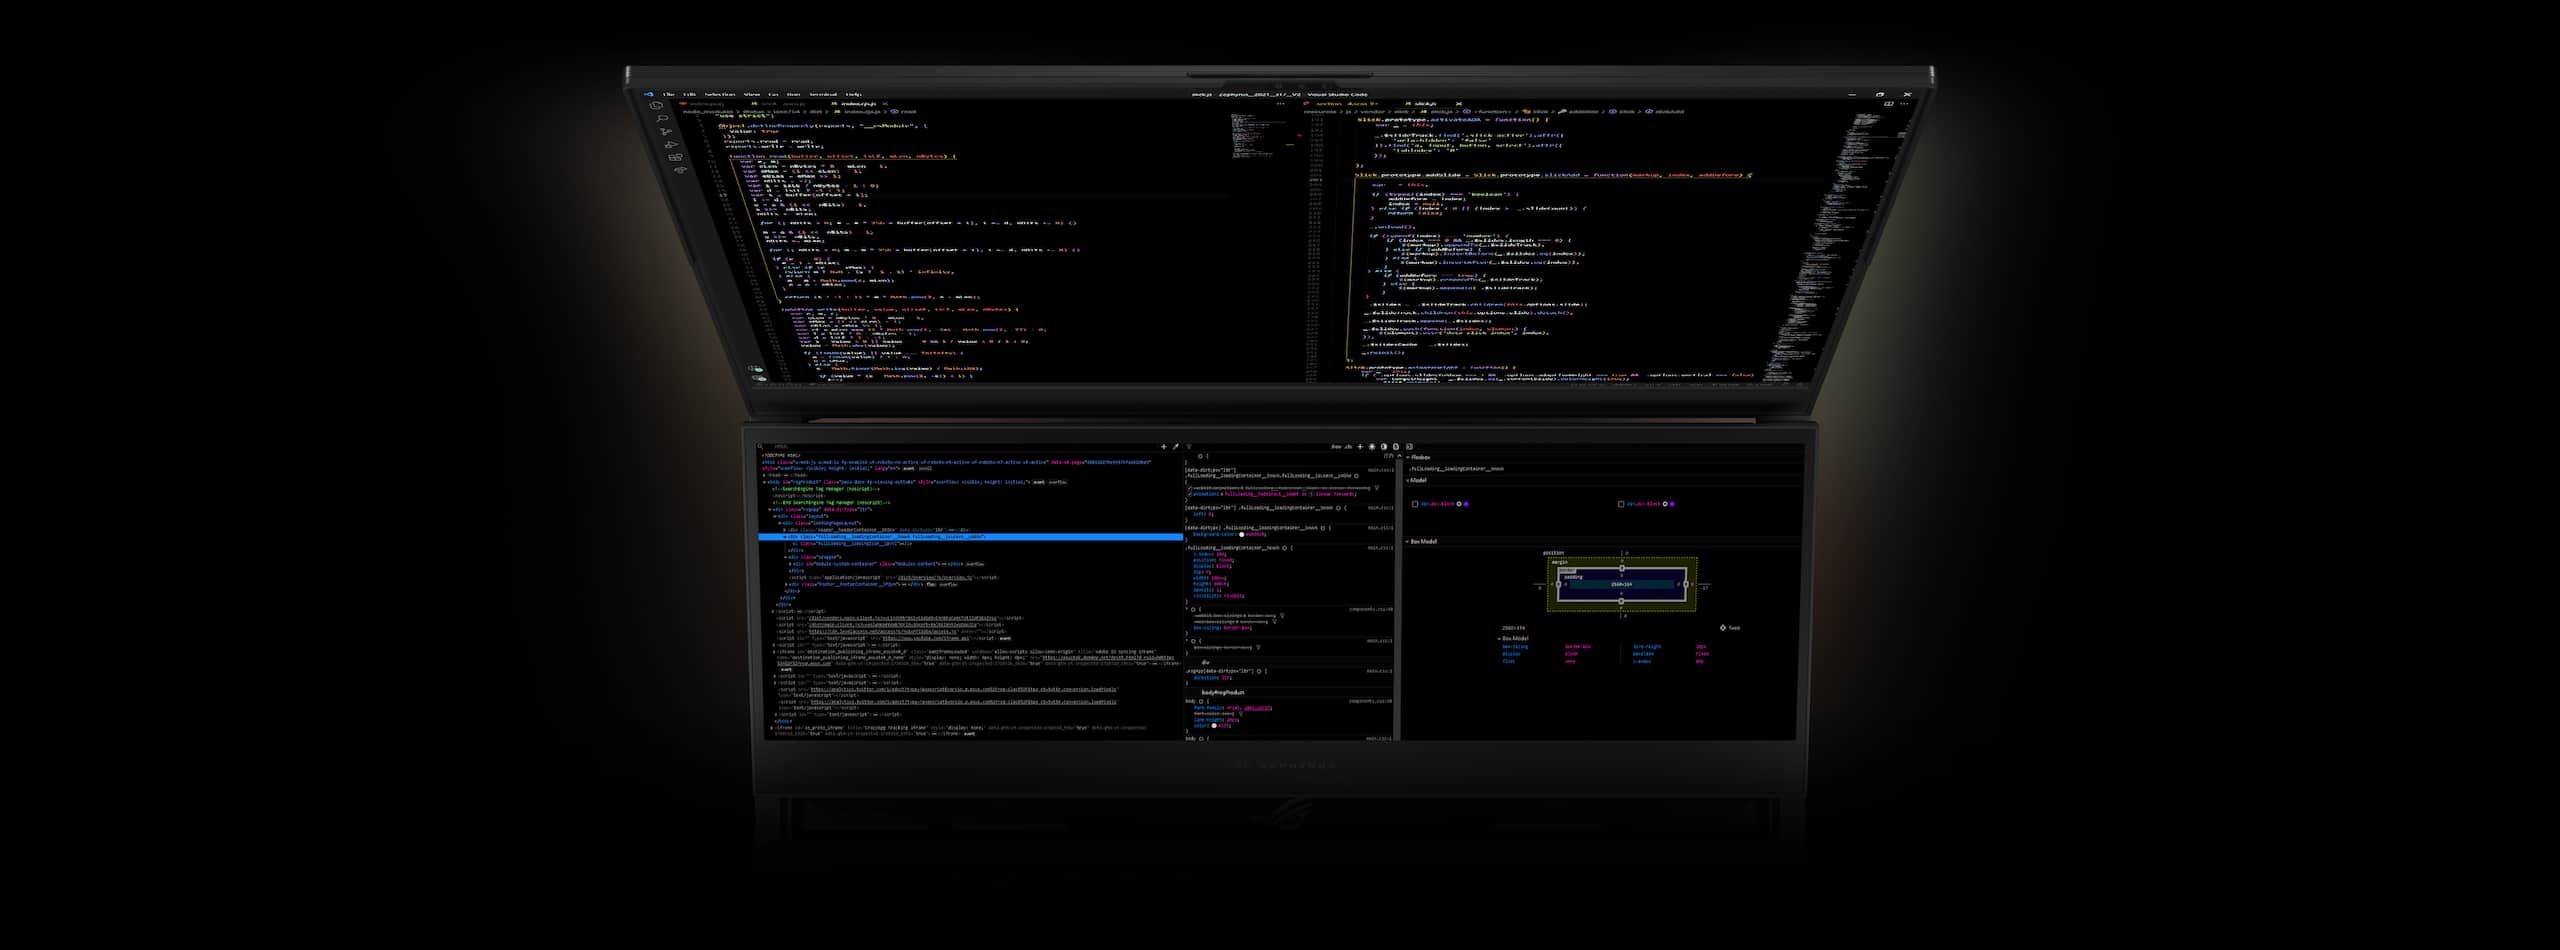Collapse the Flexbox section in layout panel
Screen dimensions: 2560x950
(1407, 457)
